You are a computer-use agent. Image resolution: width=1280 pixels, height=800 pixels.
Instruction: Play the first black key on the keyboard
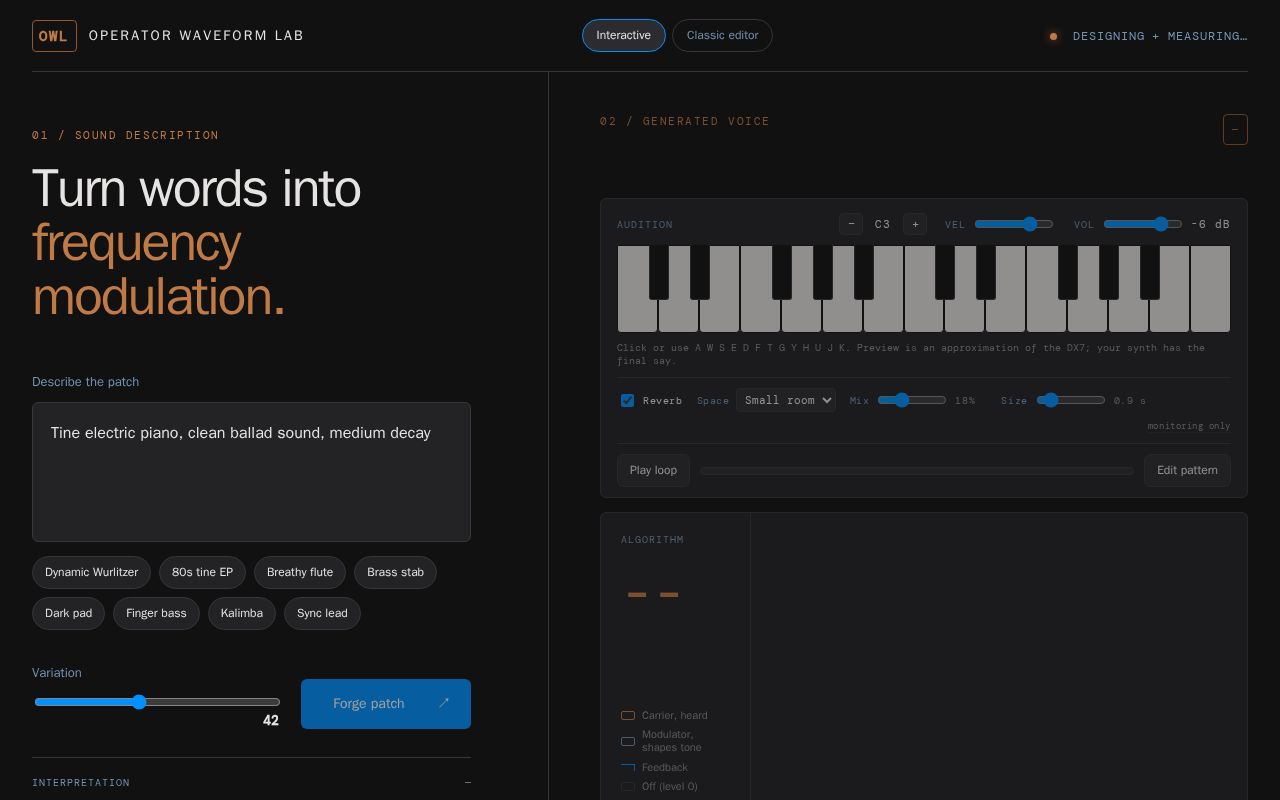(658, 272)
